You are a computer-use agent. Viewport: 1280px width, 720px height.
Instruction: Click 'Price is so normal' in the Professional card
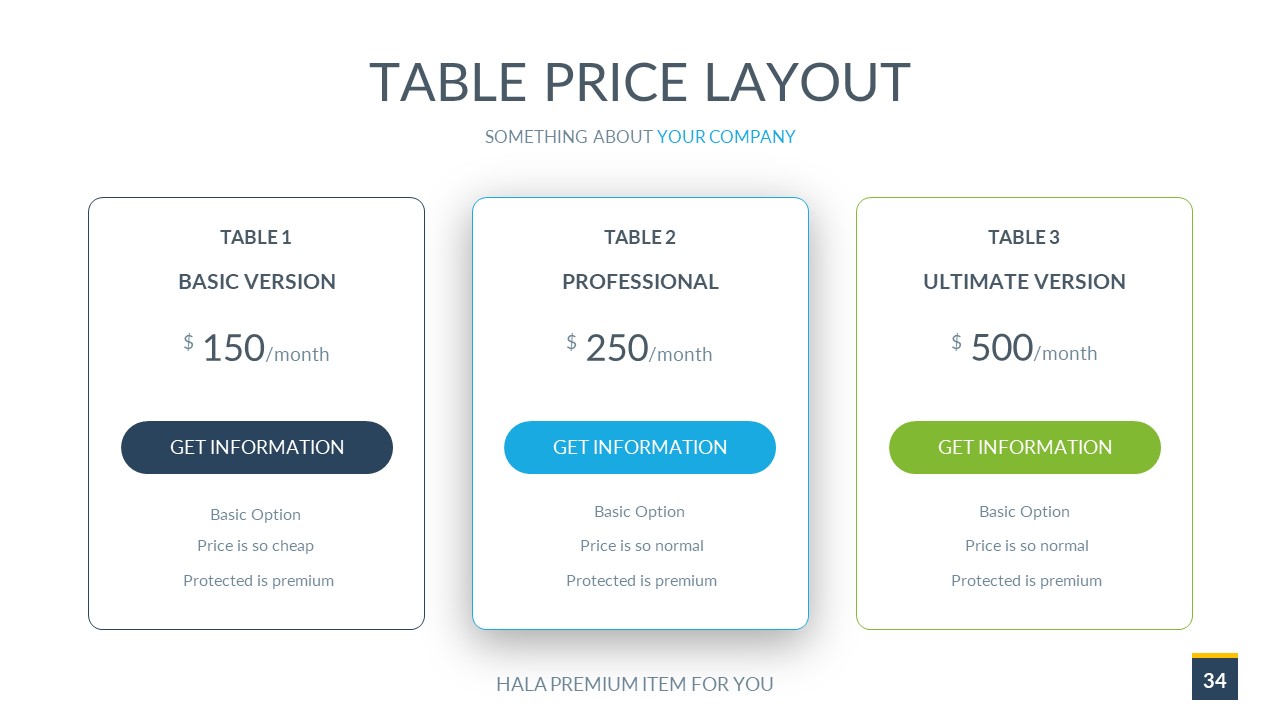(x=642, y=546)
